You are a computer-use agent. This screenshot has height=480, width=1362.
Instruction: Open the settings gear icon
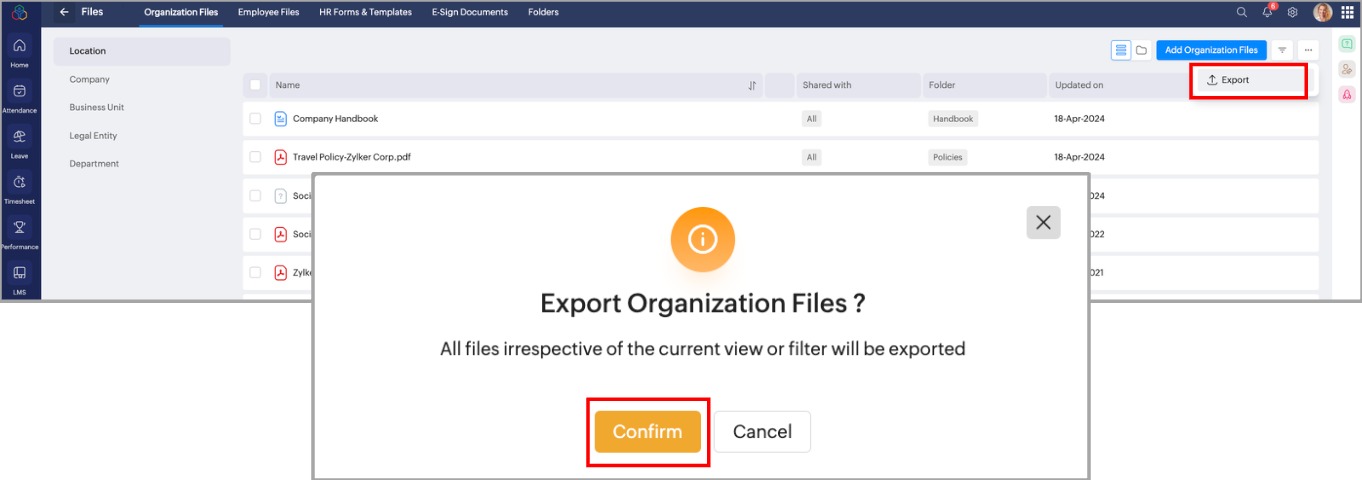point(1293,12)
